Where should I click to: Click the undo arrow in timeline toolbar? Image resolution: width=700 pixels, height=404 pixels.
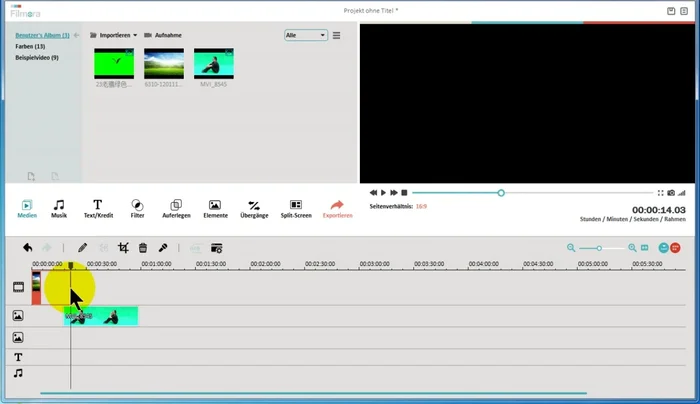(x=27, y=247)
